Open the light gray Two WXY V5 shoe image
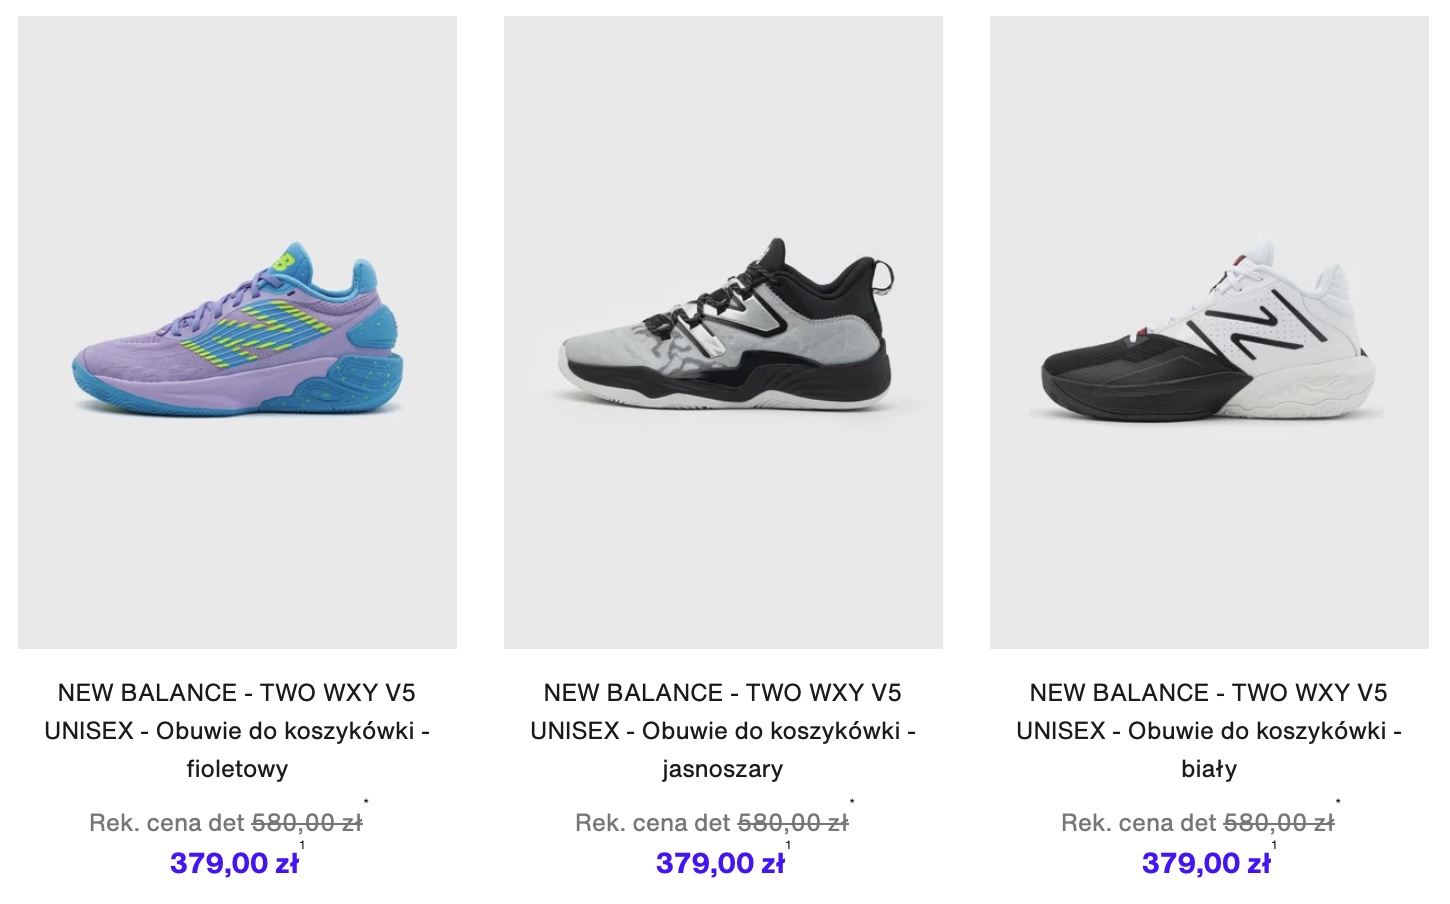 [x=723, y=332]
